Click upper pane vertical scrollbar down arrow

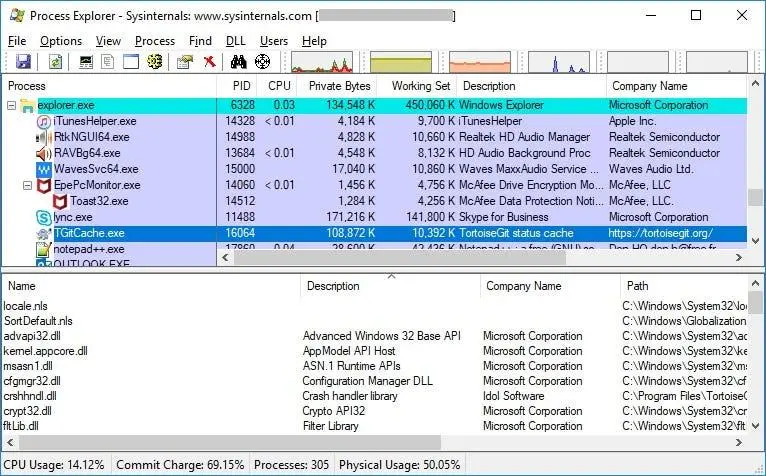pos(755,241)
